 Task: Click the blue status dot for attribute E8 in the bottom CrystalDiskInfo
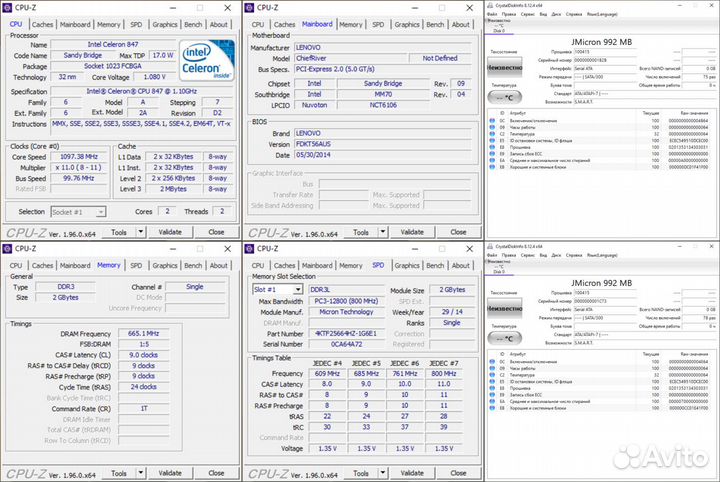click(x=492, y=388)
